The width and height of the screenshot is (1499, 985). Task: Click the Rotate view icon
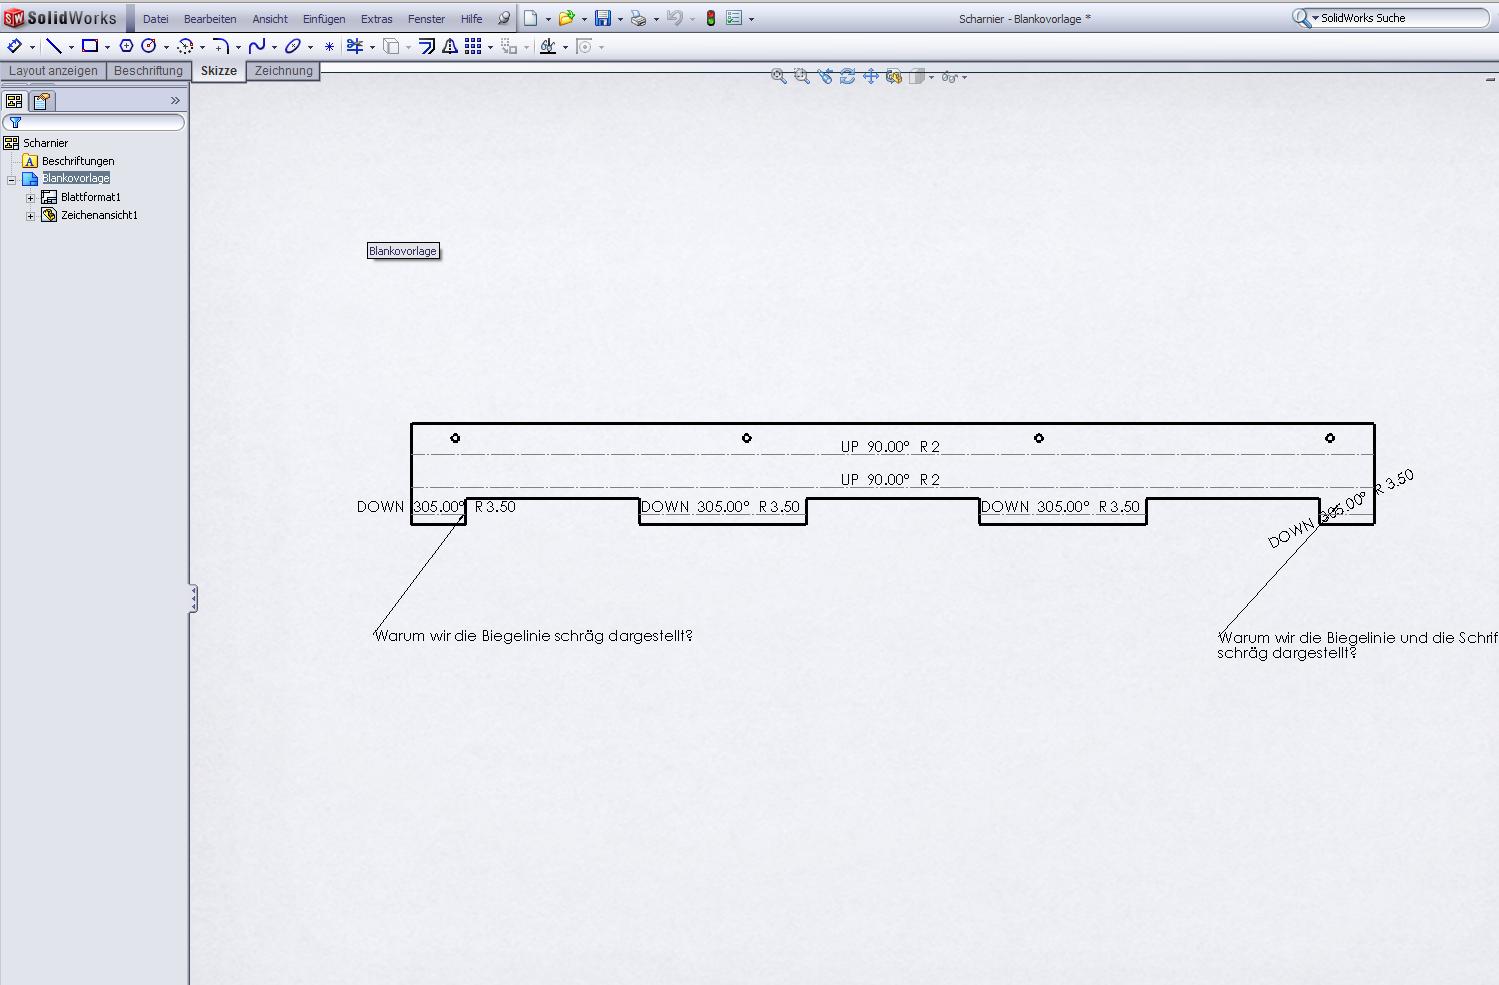point(847,76)
